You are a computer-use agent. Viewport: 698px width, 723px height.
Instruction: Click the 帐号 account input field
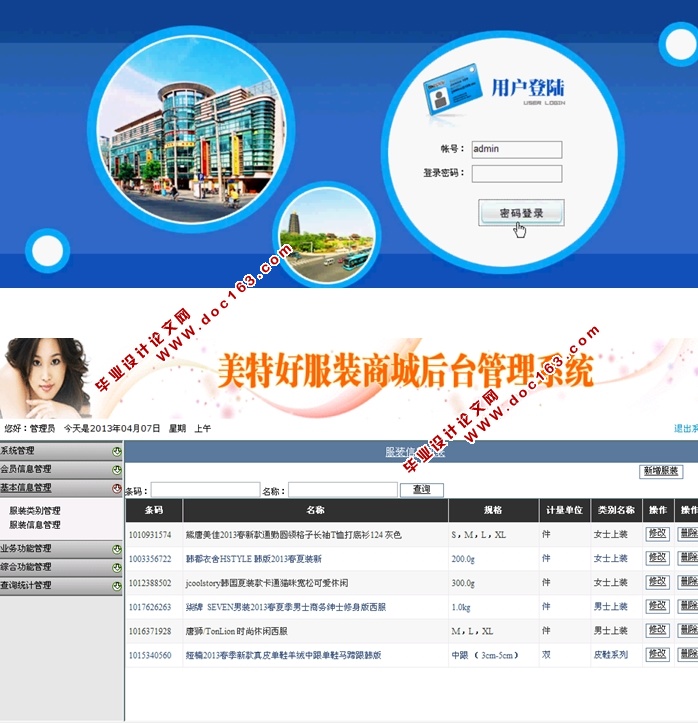[516, 149]
